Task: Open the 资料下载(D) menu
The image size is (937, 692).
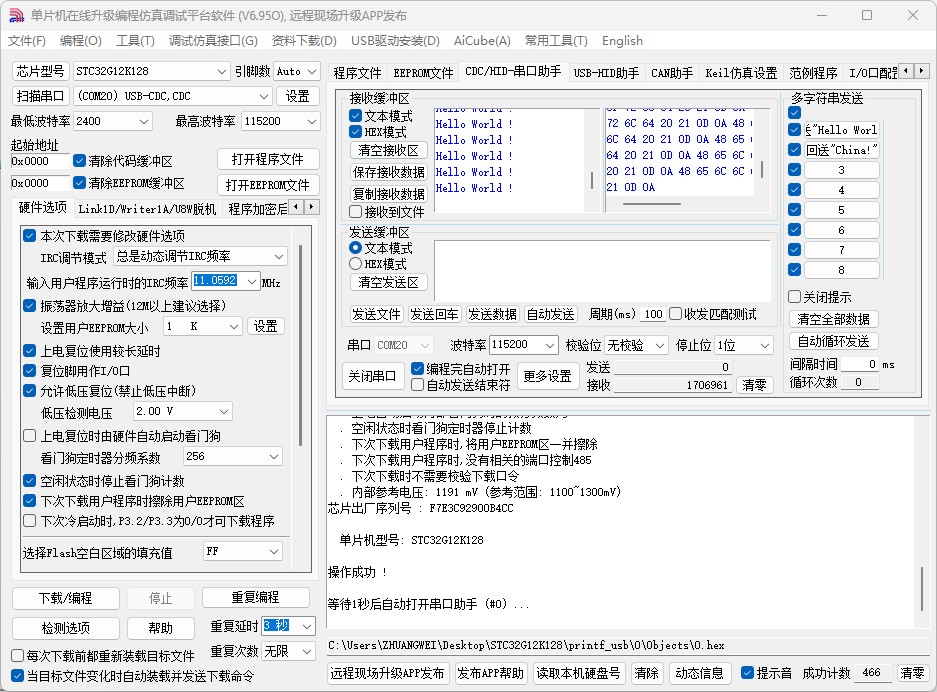Action: (304, 41)
